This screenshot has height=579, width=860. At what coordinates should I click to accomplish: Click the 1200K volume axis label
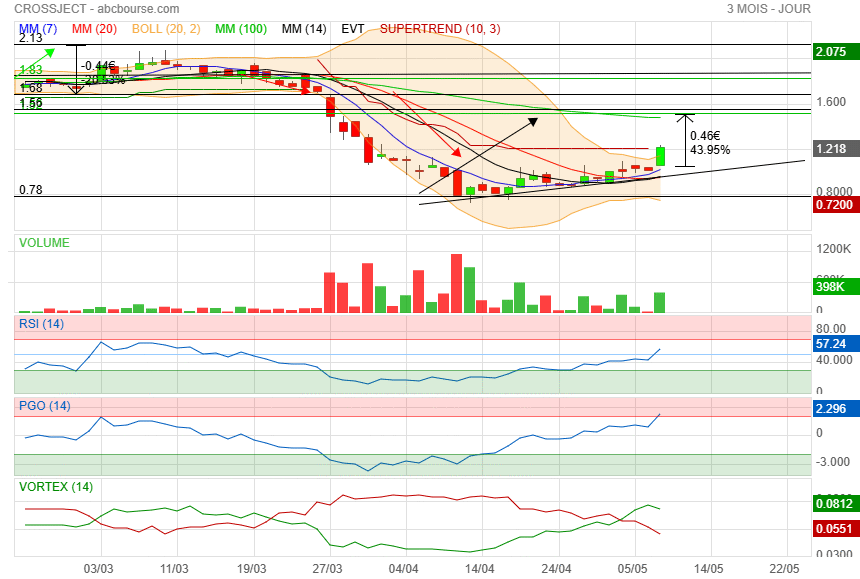pos(834,249)
